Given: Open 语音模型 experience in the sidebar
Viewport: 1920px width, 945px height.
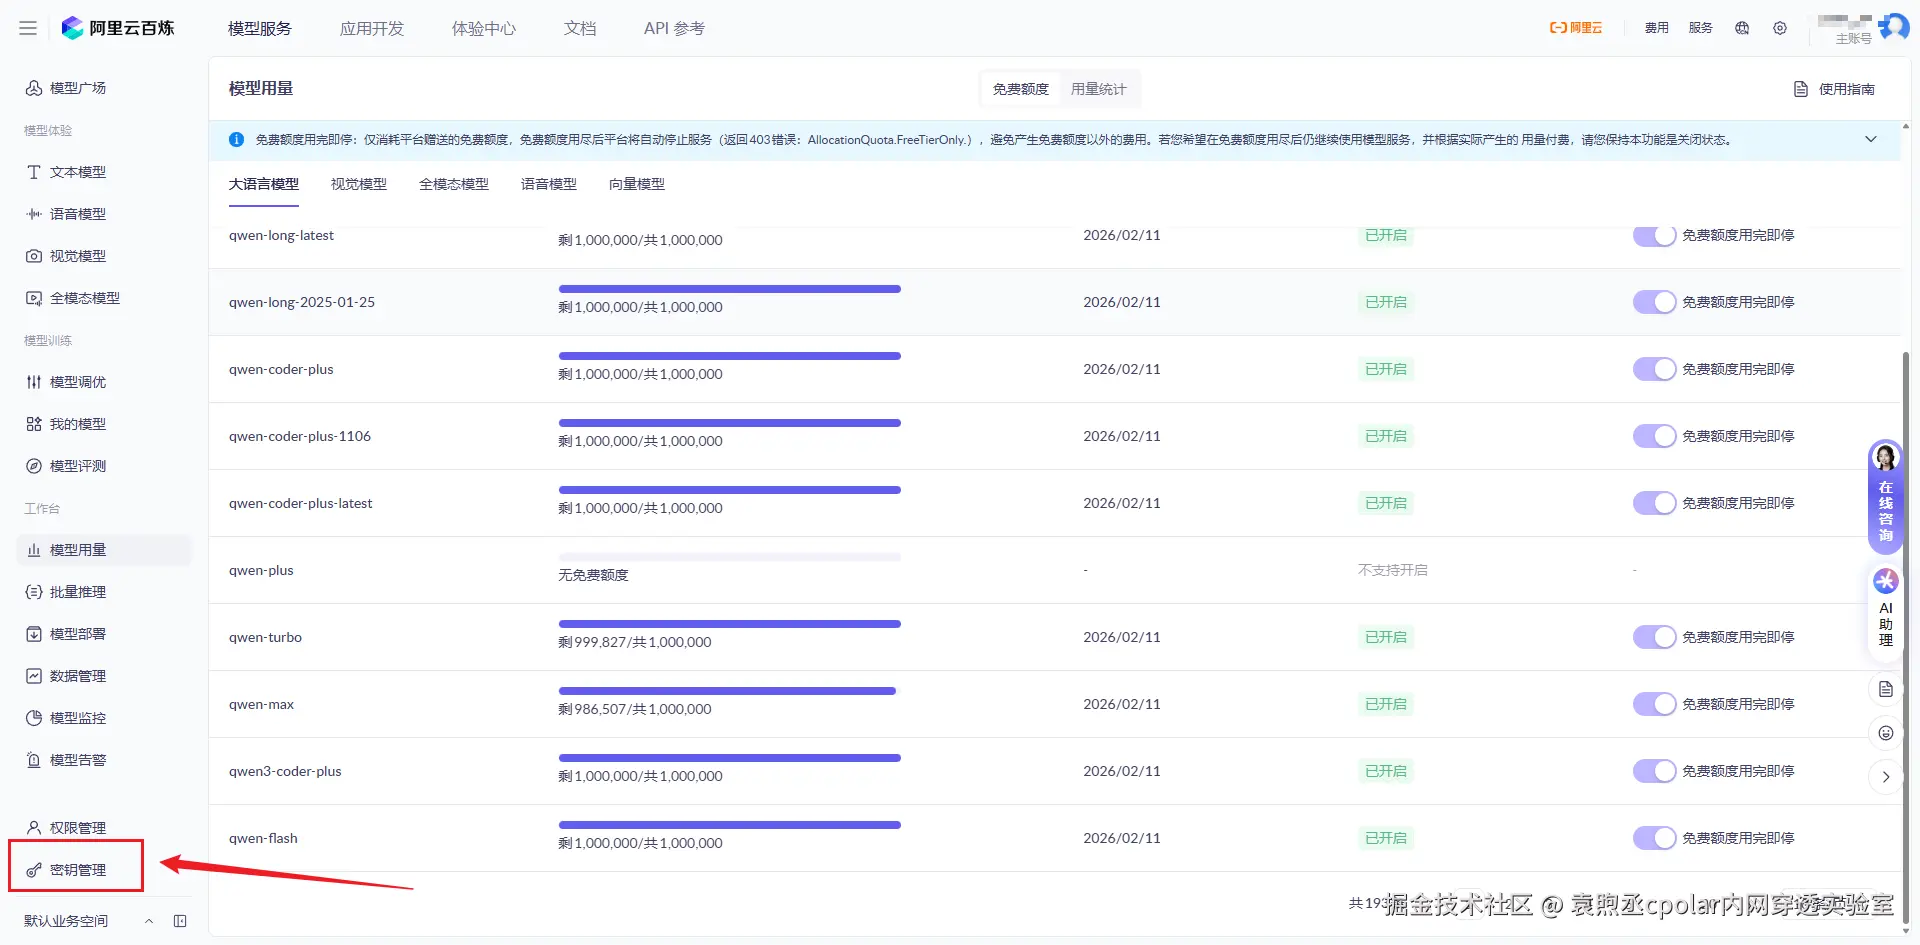Looking at the screenshot, I should [x=78, y=214].
